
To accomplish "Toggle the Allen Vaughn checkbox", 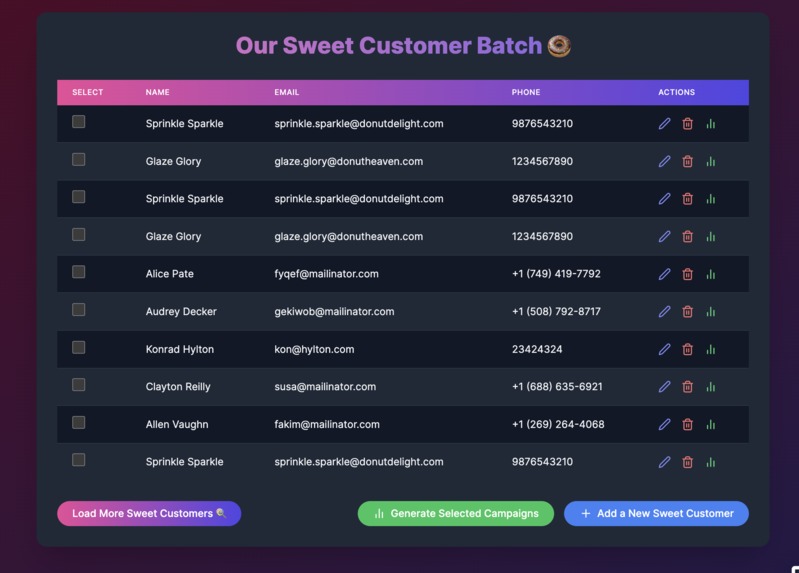I will pyautogui.click(x=78, y=422).
